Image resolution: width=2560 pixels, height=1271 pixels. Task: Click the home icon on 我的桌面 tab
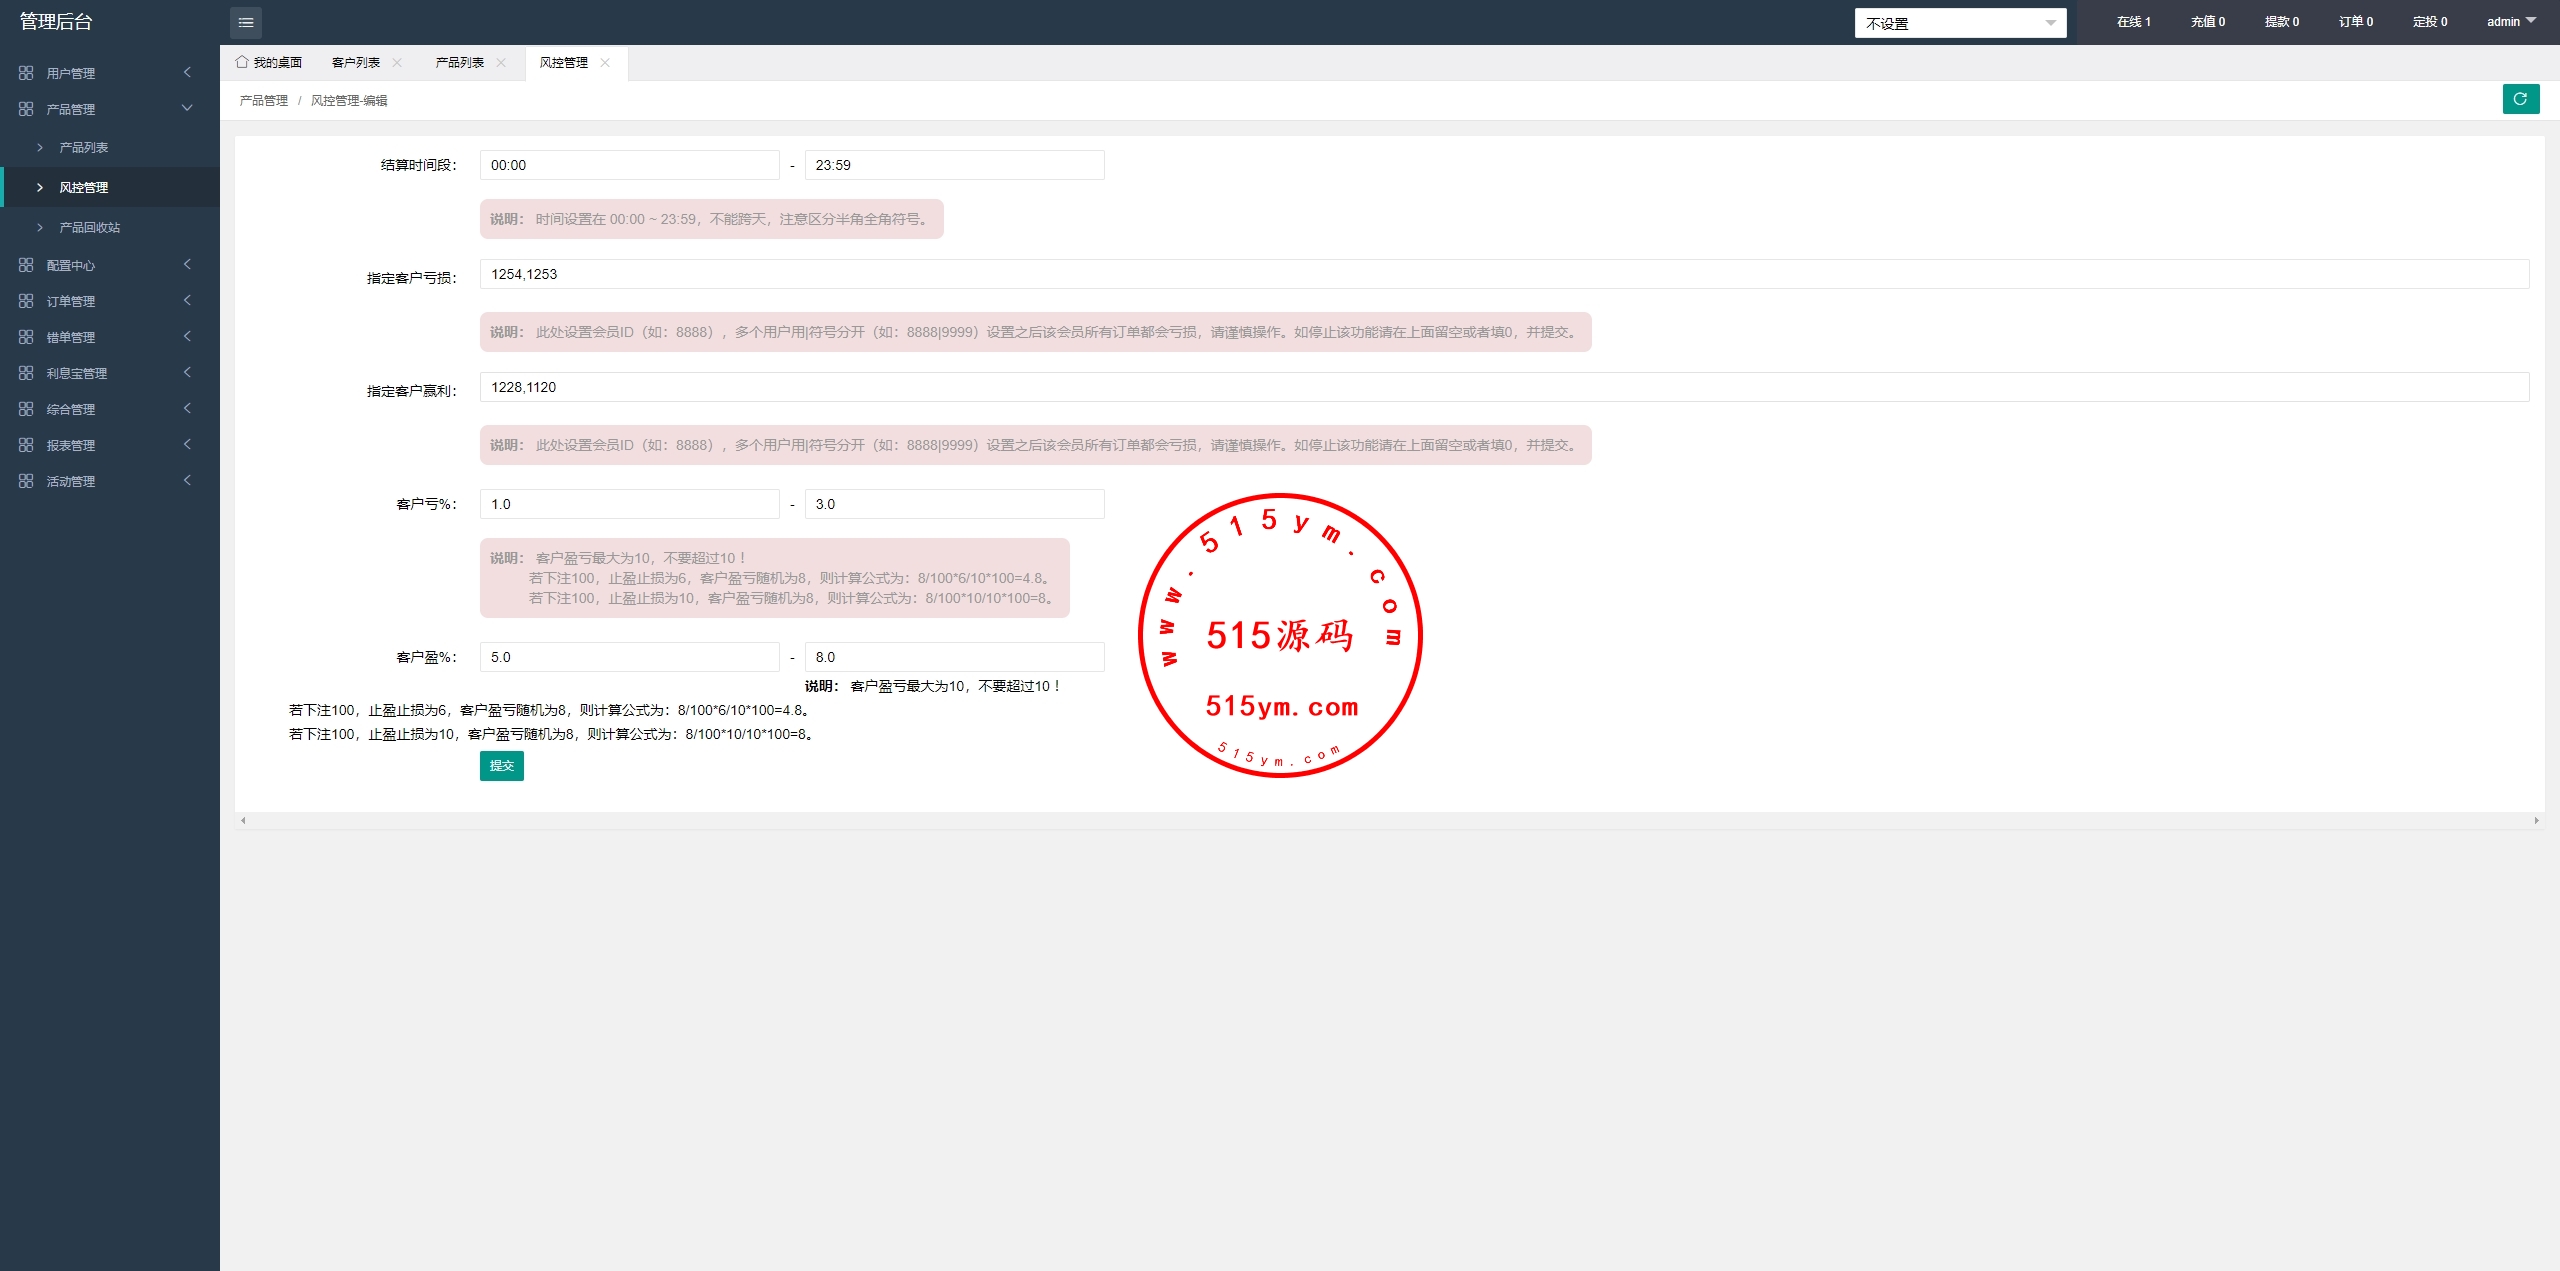[x=242, y=62]
